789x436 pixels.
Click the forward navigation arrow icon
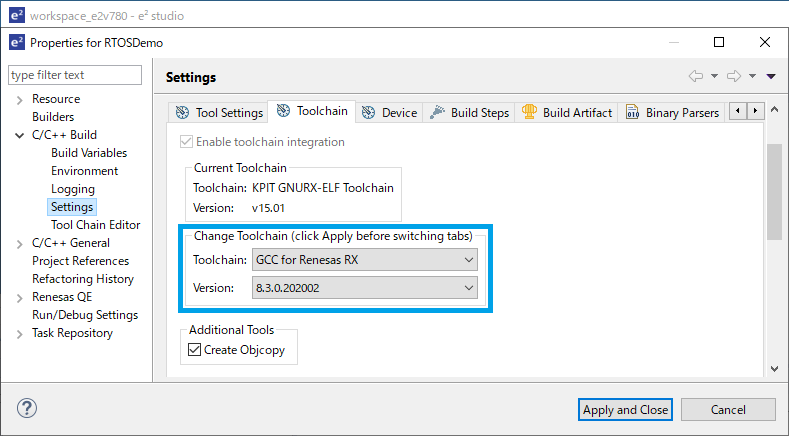point(734,77)
